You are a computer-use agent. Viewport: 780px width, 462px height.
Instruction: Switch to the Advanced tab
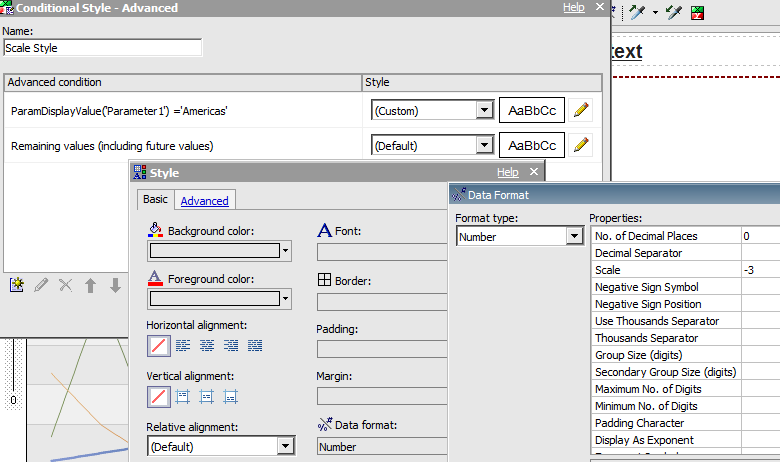(x=204, y=201)
